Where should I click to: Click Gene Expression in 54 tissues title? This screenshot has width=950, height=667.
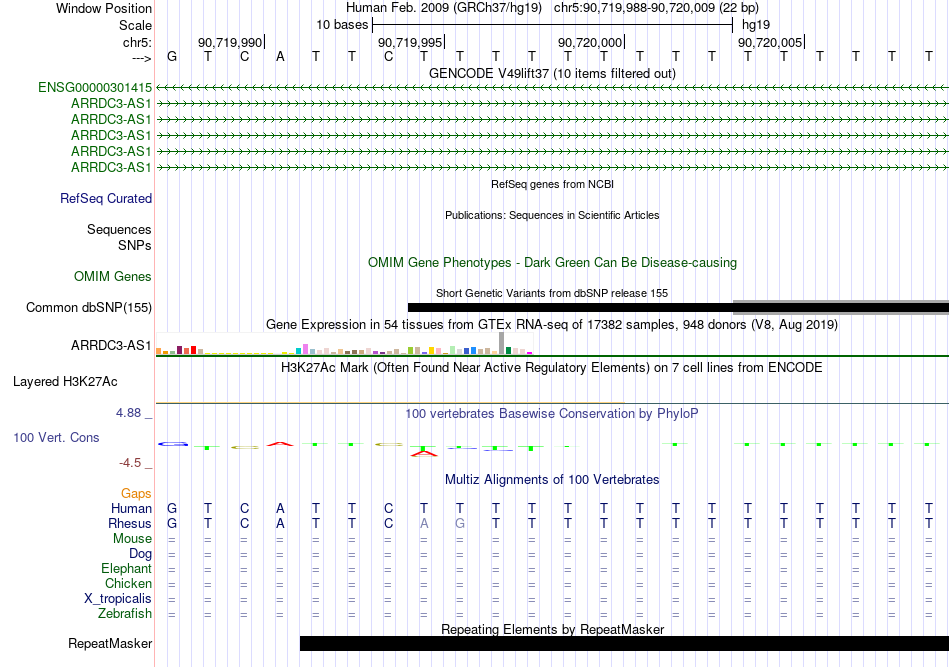[x=552, y=325]
